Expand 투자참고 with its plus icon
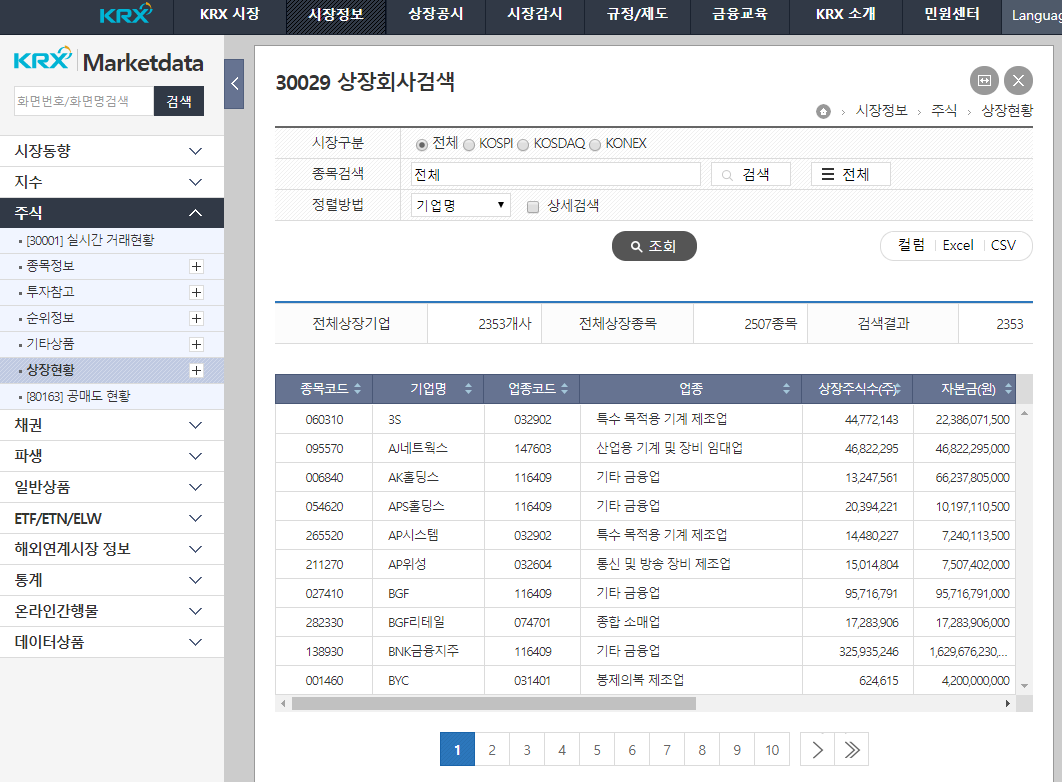1062x782 pixels. 196,292
